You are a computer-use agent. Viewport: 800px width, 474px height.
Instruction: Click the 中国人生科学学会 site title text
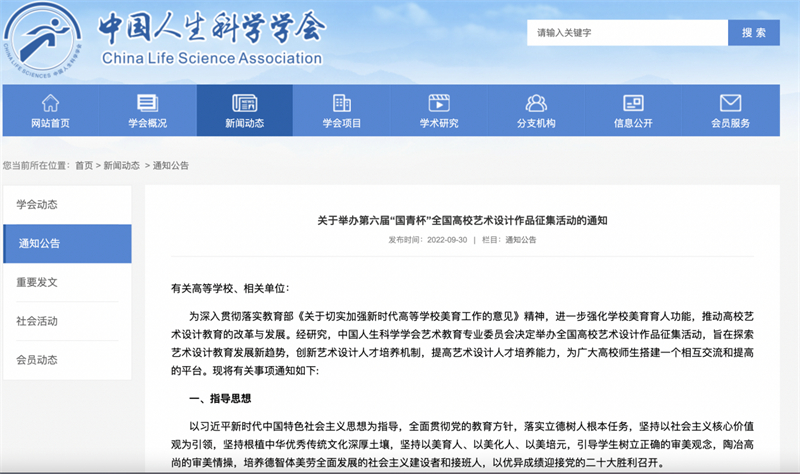coord(212,26)
